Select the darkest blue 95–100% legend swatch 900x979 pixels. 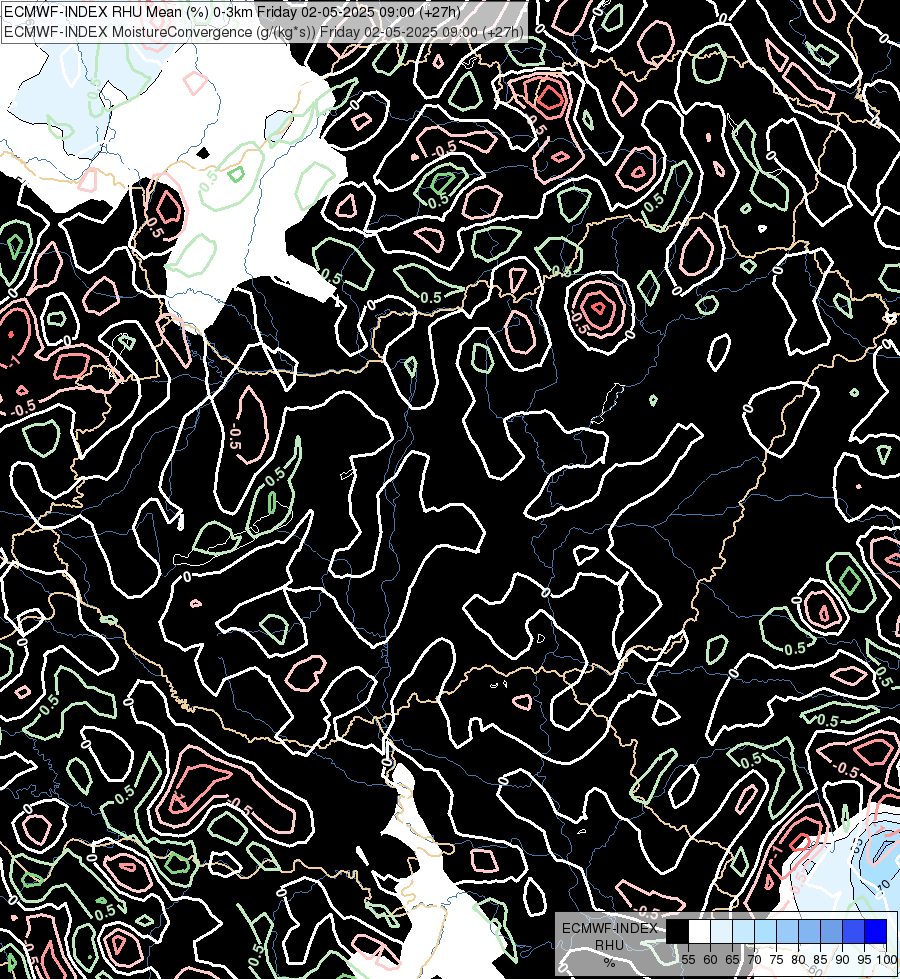[x=876, y=931]
